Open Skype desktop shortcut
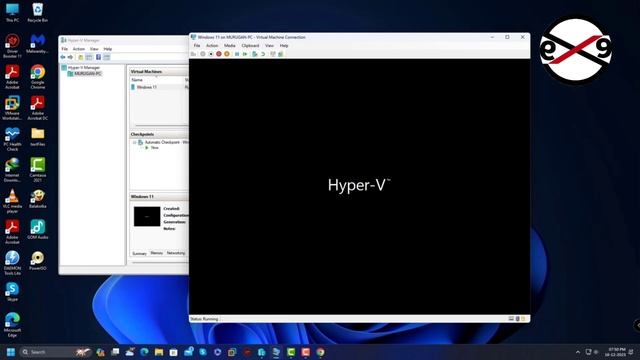The width and height of the screenshot is (640, 360). pyautogui.click(x=12, y=291)
